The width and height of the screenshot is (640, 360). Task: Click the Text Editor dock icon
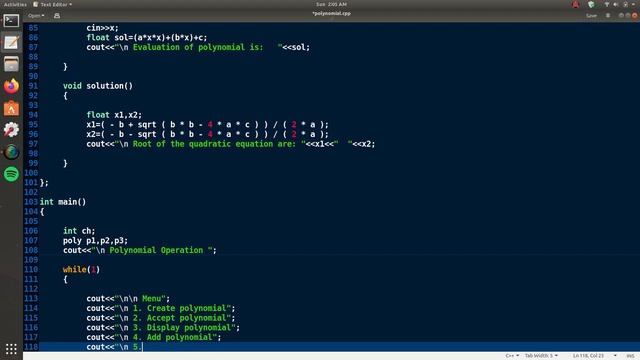point(11,42)
